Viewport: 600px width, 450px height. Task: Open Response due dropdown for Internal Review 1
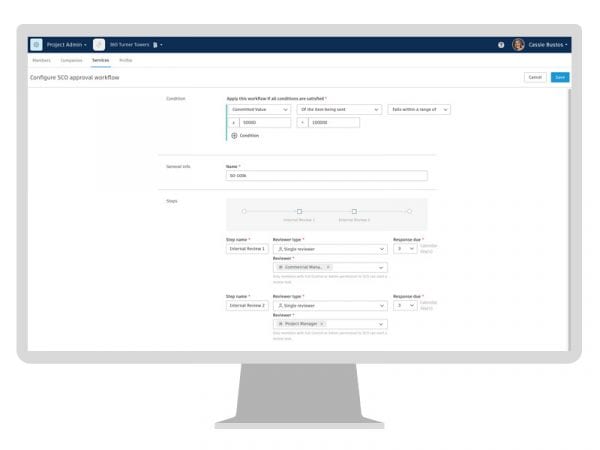point(405,249)
